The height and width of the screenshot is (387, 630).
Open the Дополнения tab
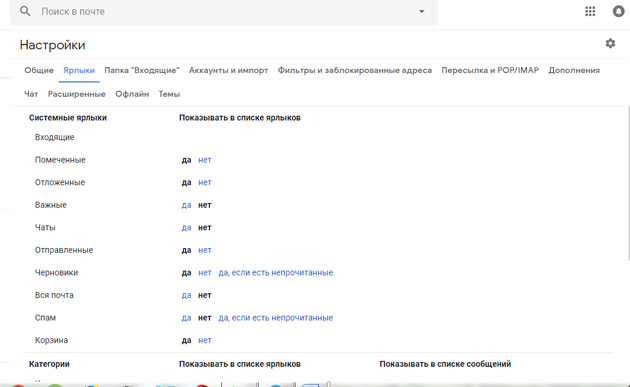[x=574, y=70]
